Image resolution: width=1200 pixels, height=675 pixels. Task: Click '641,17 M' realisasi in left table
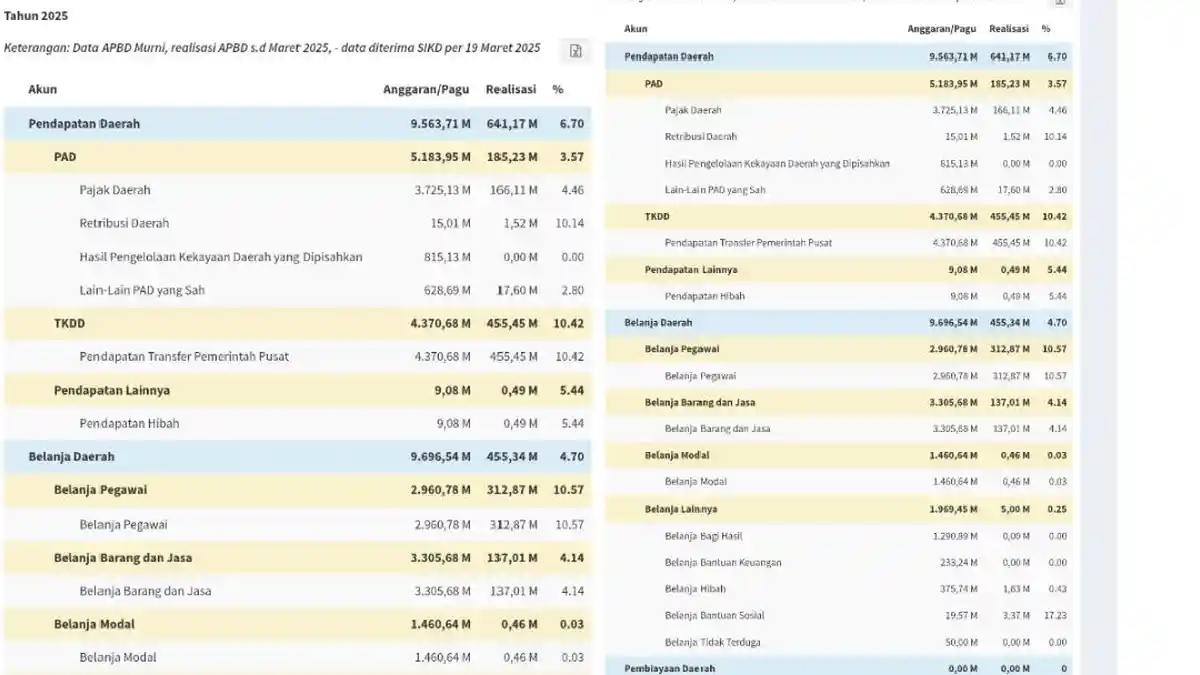pyautogui.click(x=512, y=124)
